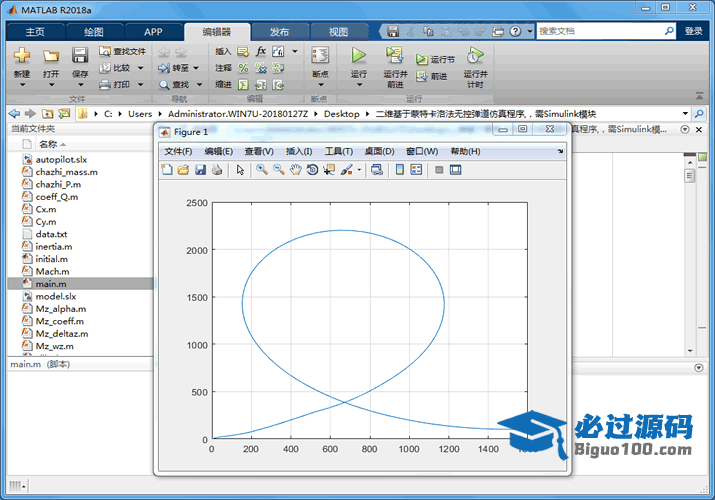The width and height of the screenshot is (715, 500).
Task: Toggle the Zoom Out tool in figure
Action: click(x=279, y=170)
